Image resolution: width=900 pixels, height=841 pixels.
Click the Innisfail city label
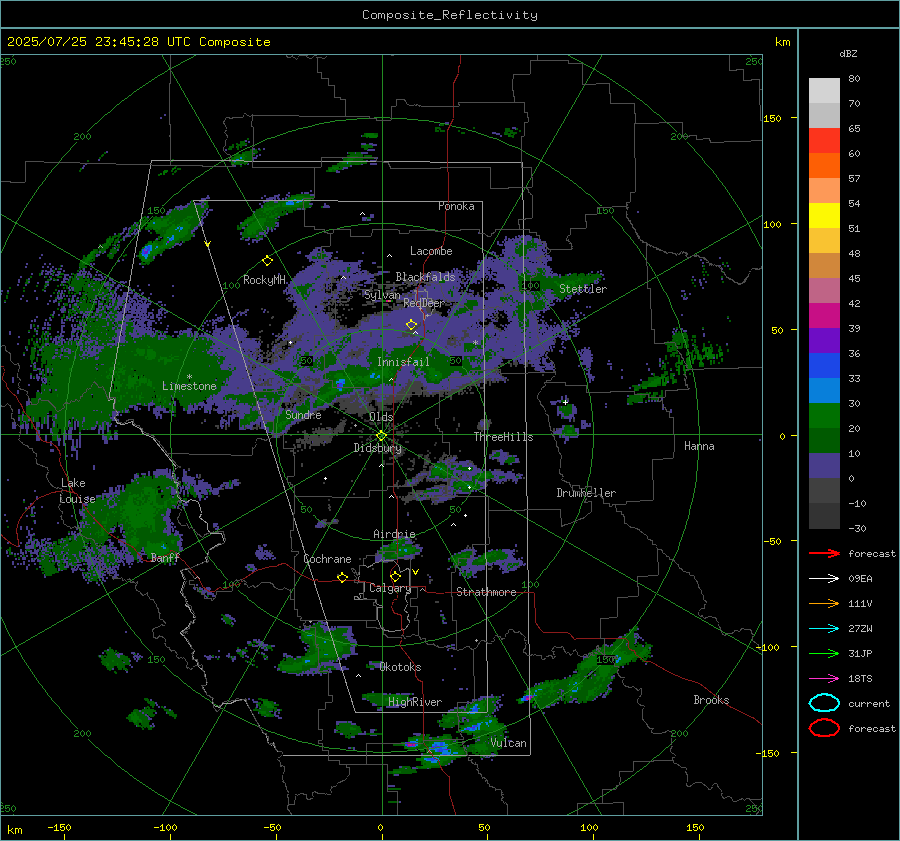pyautogui.click(x=403, y=362)
